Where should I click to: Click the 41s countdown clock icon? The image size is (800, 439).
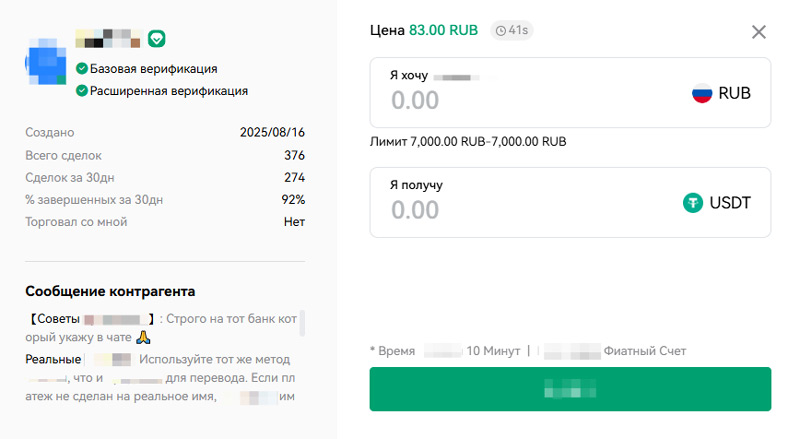point(501,31)
